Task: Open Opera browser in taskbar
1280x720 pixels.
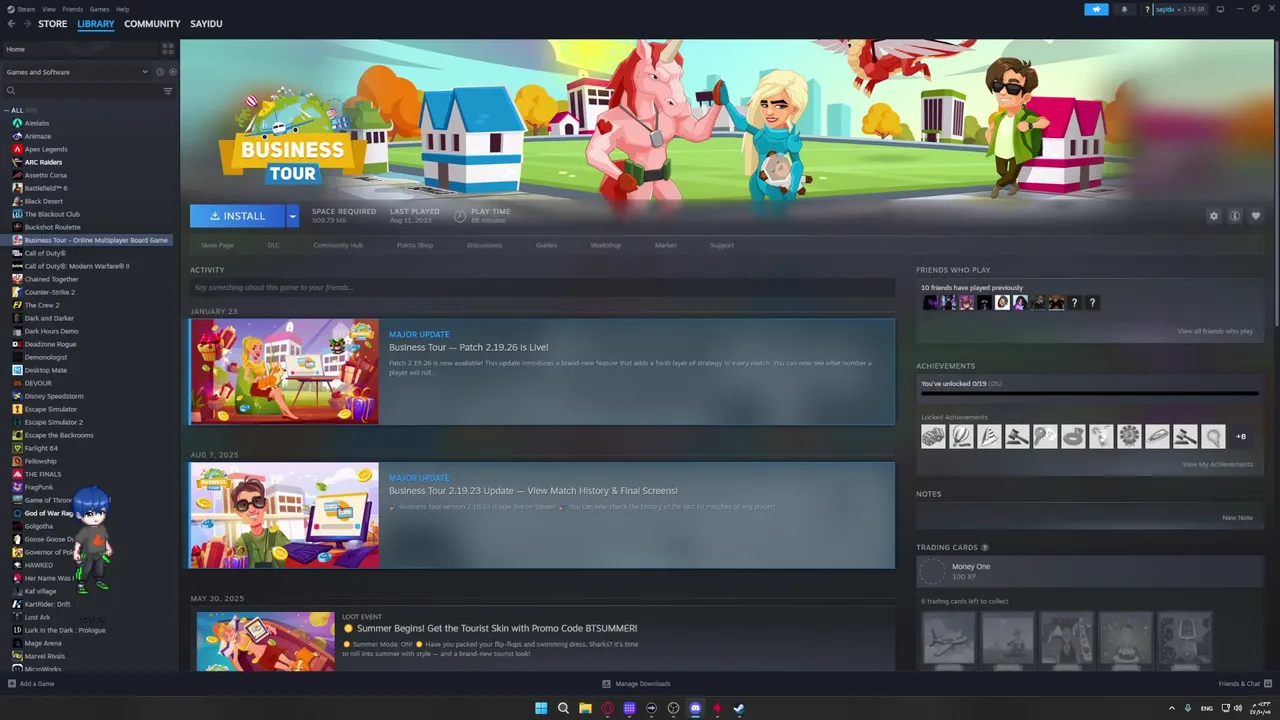Action: coord(607,708)
